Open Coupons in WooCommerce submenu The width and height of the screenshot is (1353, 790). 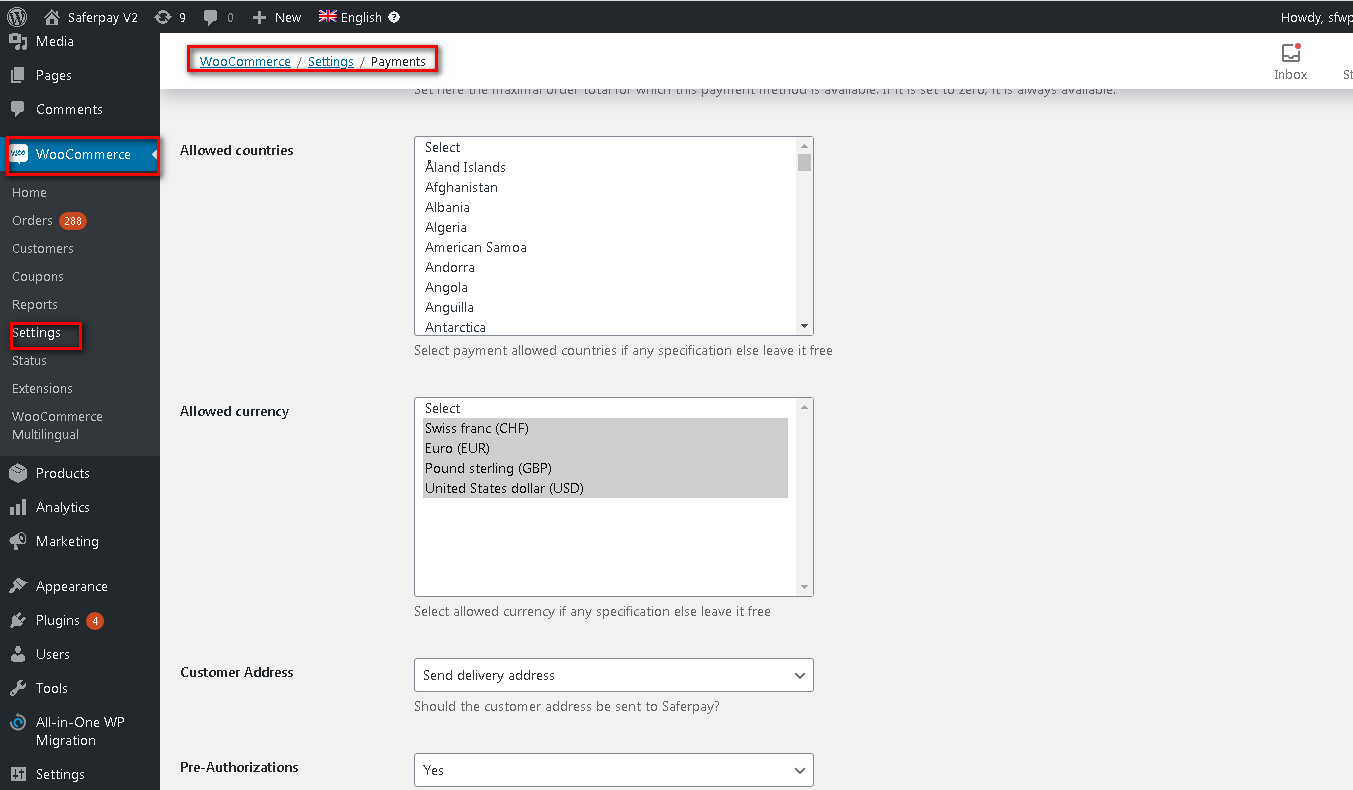point(38,276)
